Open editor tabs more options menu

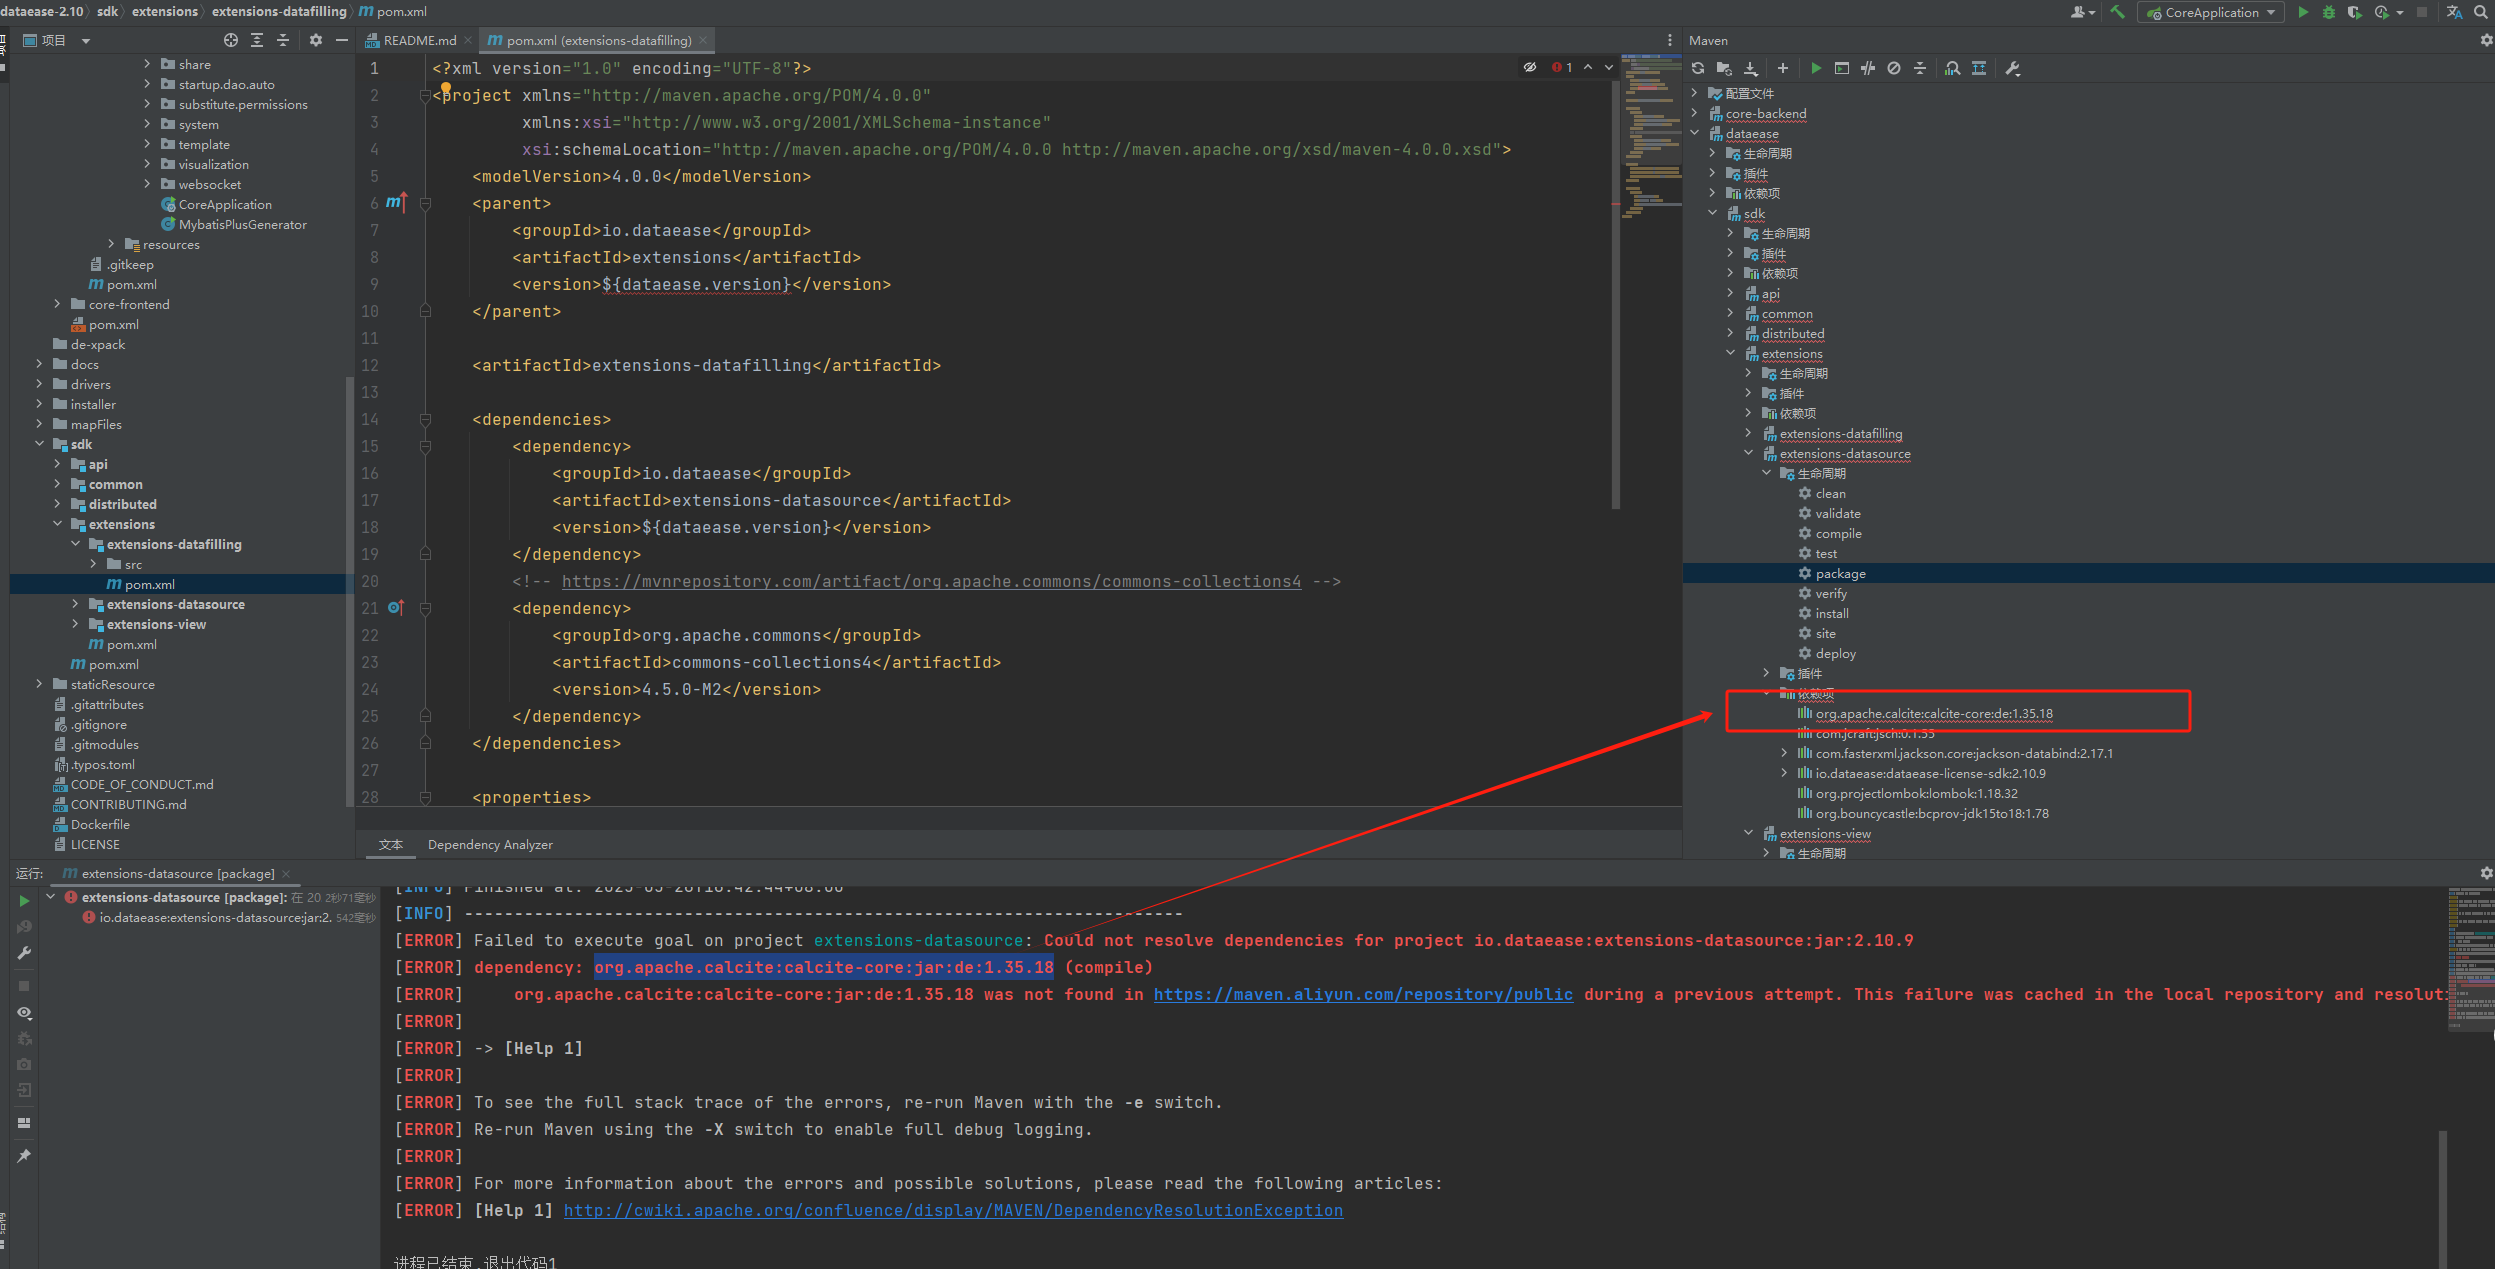[x=1669, y=40]
